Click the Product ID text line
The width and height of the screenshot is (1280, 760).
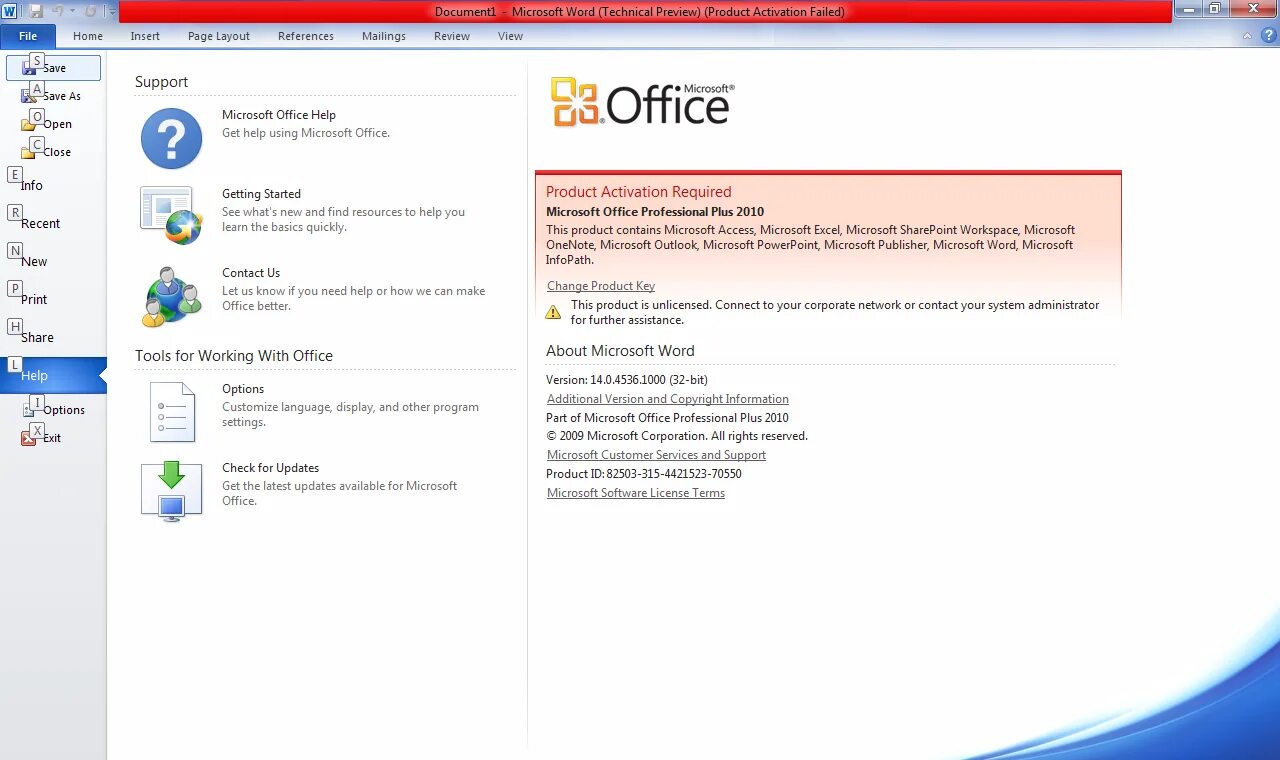point(644,474)
